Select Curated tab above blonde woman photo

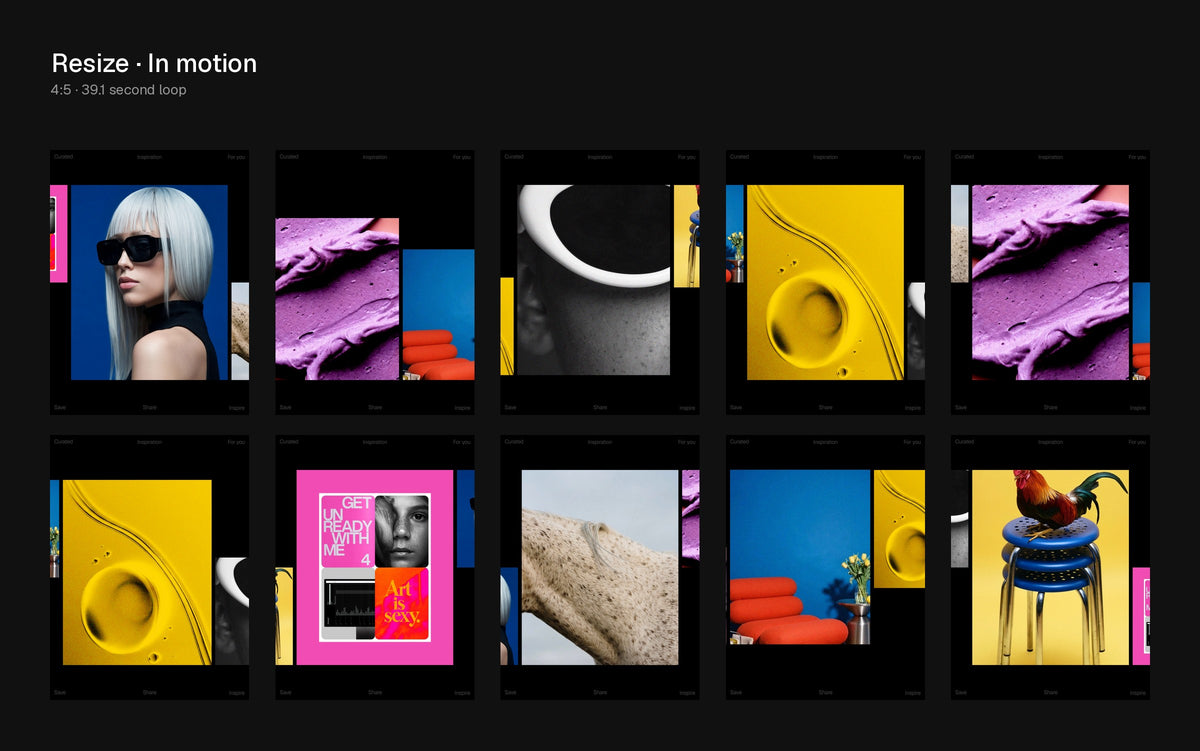point(63,157)
